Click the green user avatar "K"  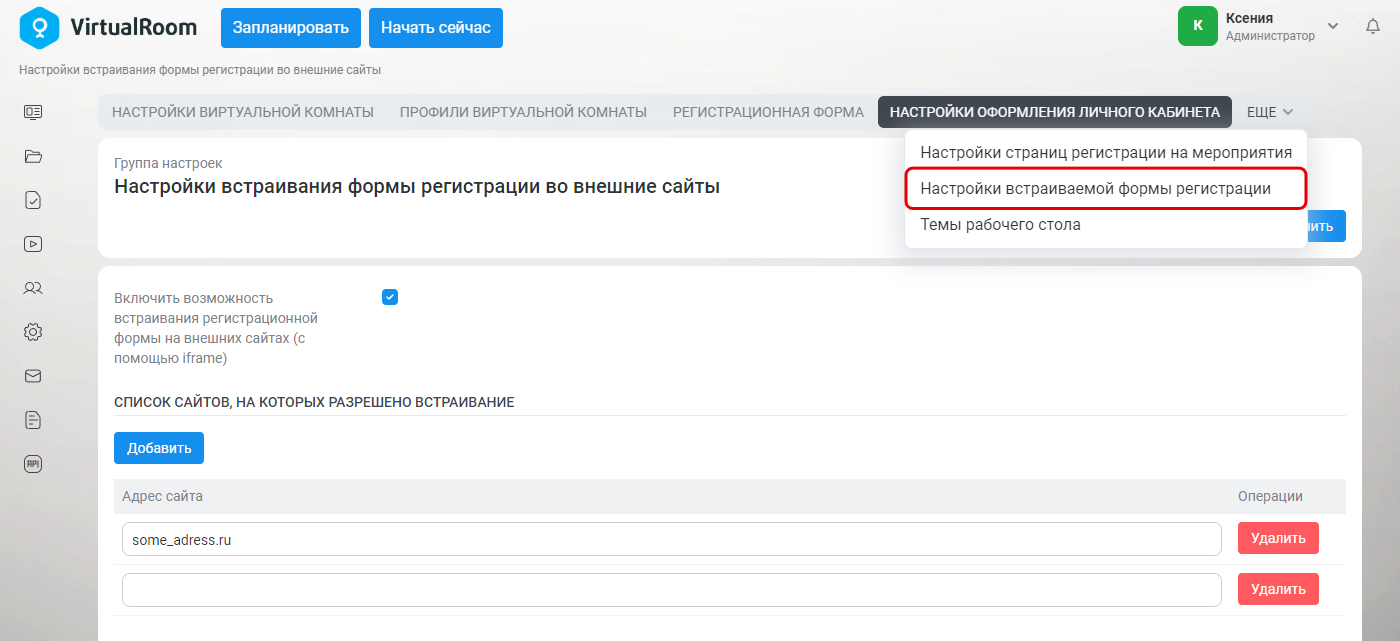click(x=1198, y=26)
